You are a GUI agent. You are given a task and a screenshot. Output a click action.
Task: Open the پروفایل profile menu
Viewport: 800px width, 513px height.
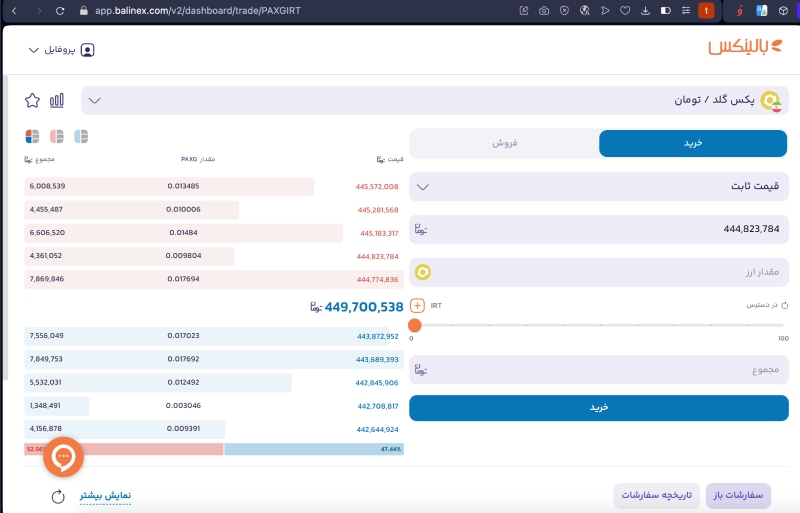(62, 49)
